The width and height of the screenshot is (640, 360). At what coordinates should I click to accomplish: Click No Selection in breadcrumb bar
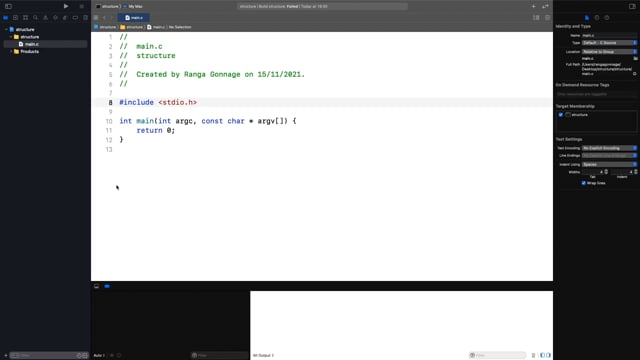click(180, 27)
